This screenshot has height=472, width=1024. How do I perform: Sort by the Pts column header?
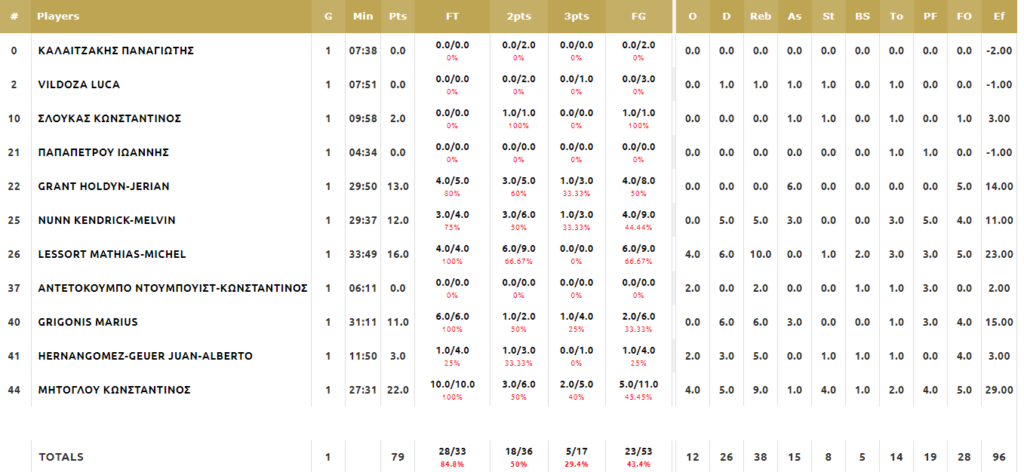coord(397,17)
